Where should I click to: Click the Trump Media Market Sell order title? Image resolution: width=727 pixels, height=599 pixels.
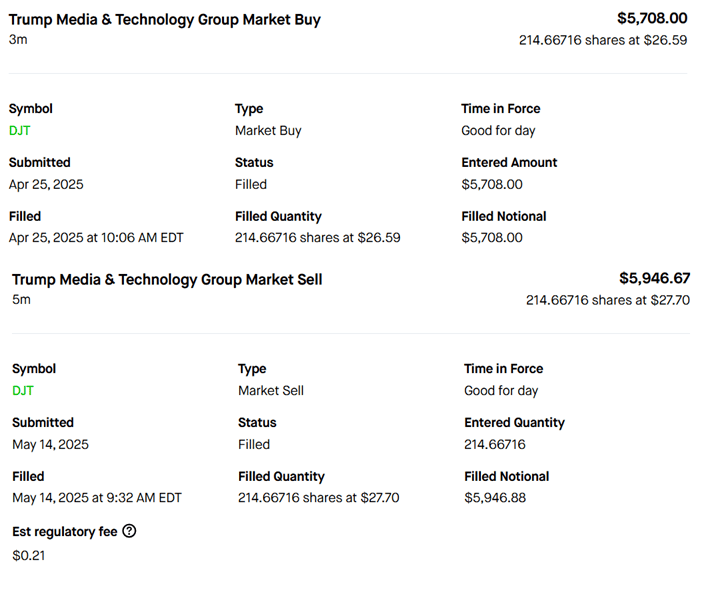167,279
